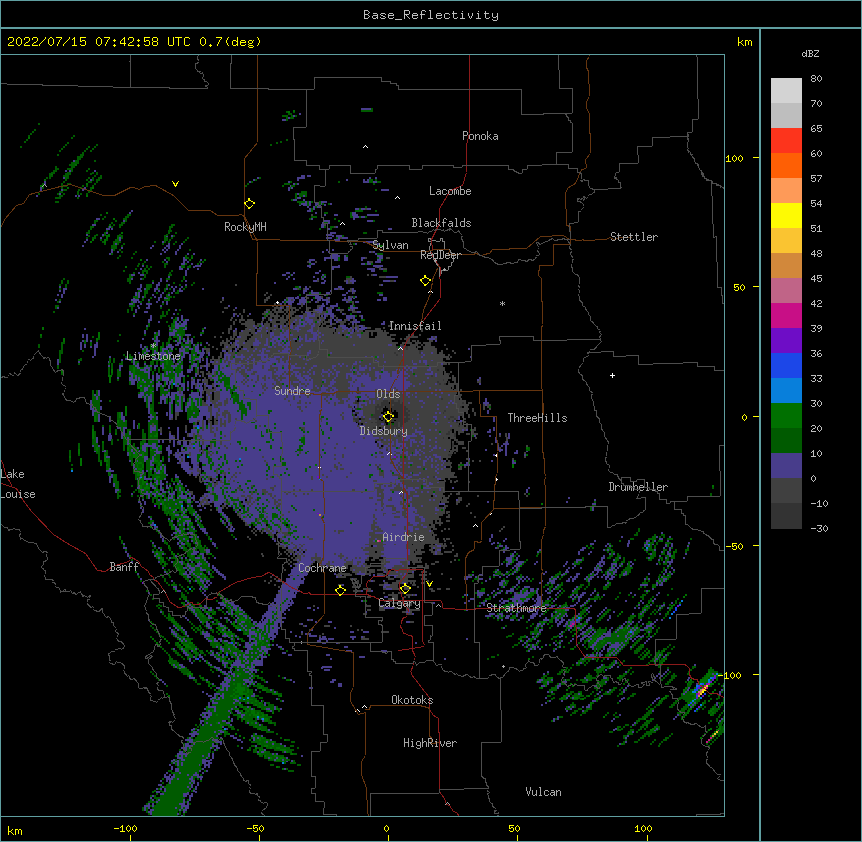
Task: Select the Okotoks label
Action: (412, 700)
